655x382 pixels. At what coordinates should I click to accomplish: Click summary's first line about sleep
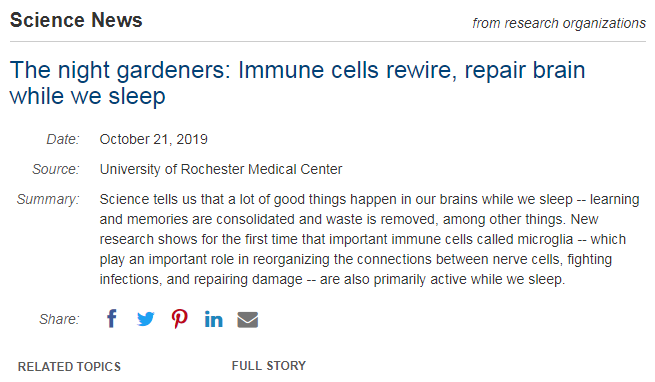tap(369, 199)
